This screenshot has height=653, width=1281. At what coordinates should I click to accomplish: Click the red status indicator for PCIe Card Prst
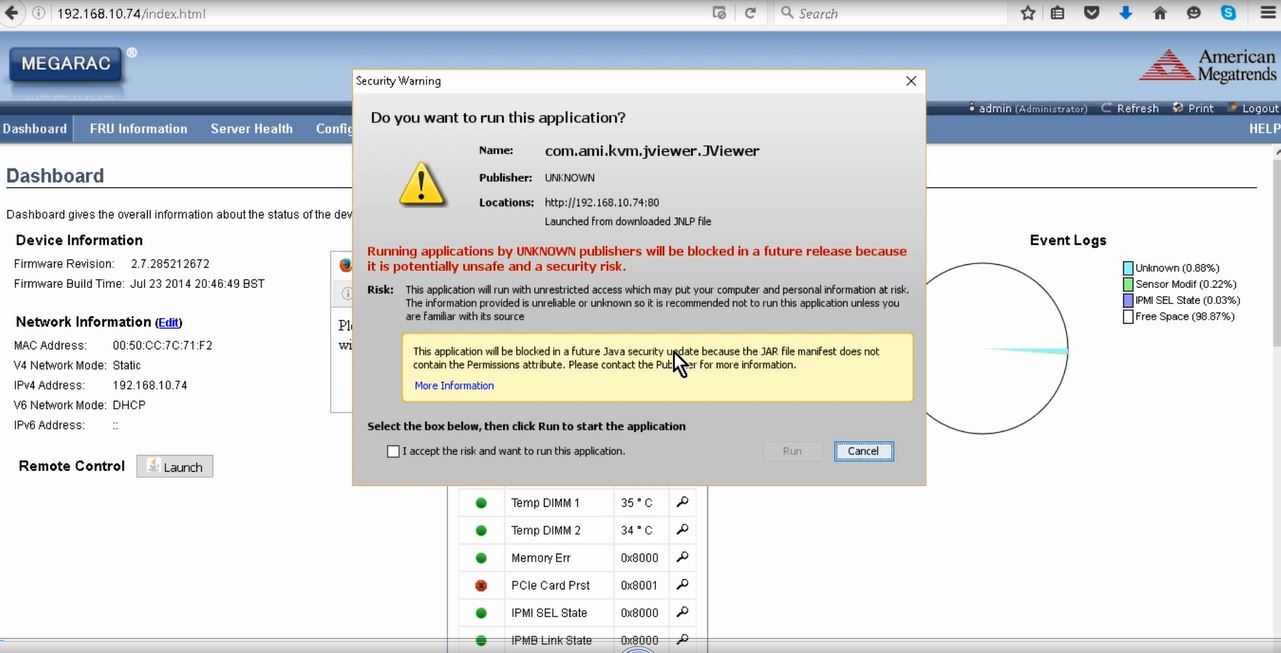coord(481,585)
